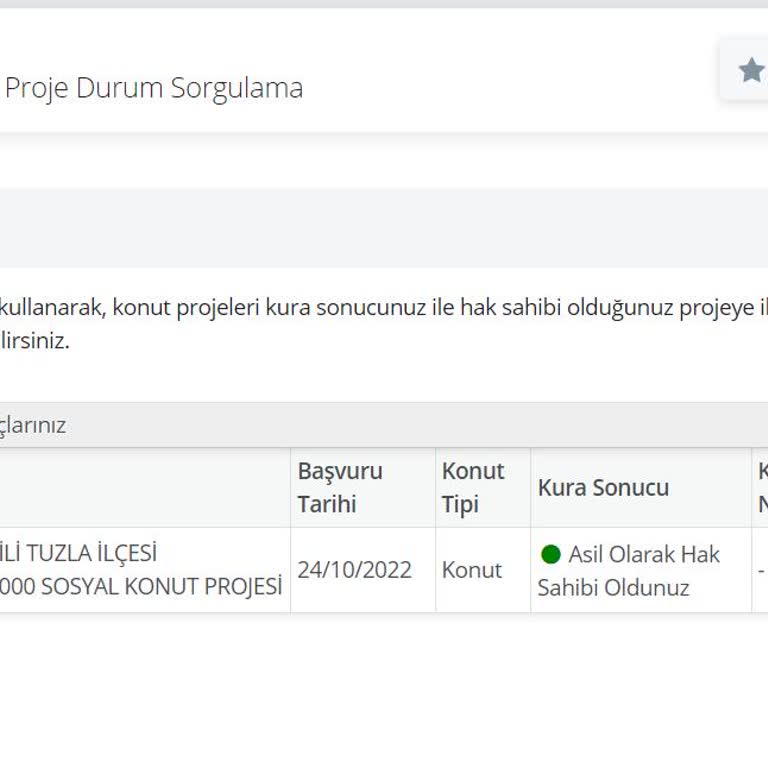Click the star favorite icon
Image resolution: width=768 pixels, height=768 pixels.
coord(751,70)
